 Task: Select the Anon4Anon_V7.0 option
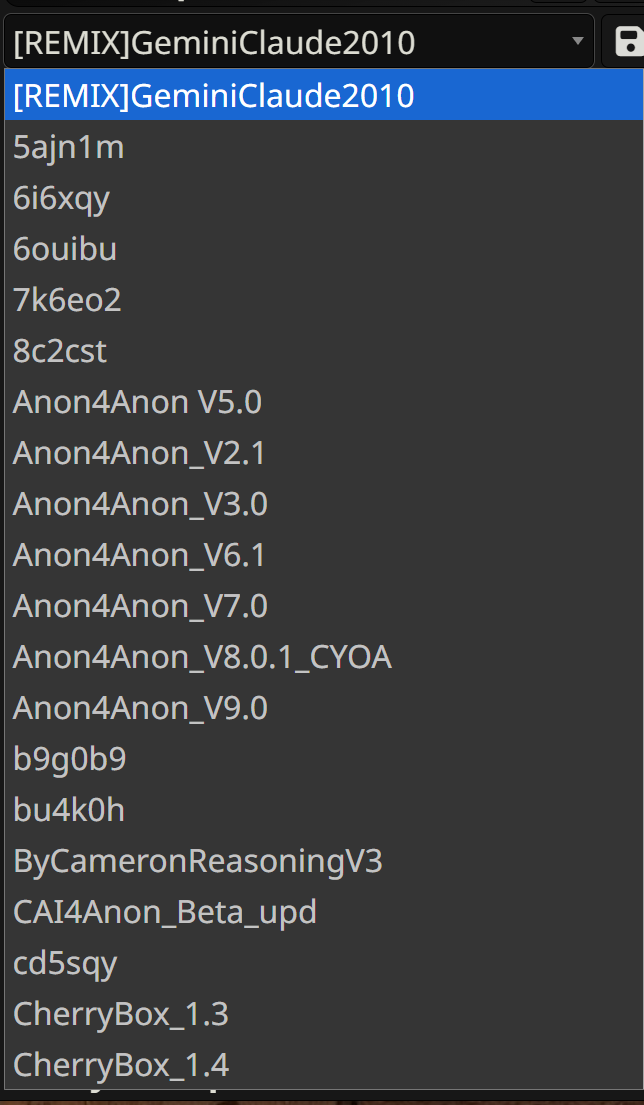(x=140, y=607)
